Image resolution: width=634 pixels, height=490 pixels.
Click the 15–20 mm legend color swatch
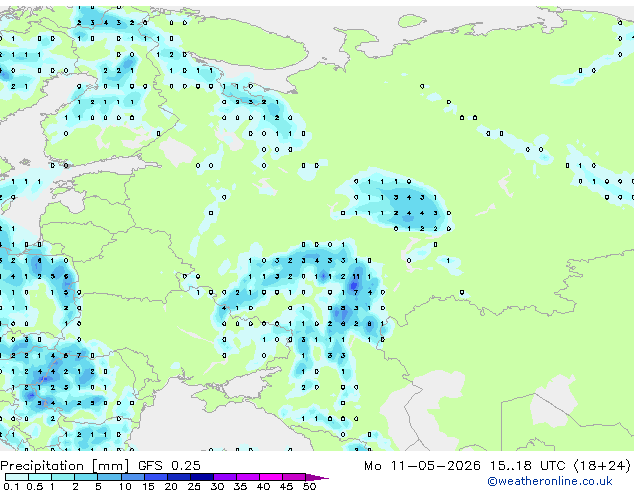[x=155, y=477]
